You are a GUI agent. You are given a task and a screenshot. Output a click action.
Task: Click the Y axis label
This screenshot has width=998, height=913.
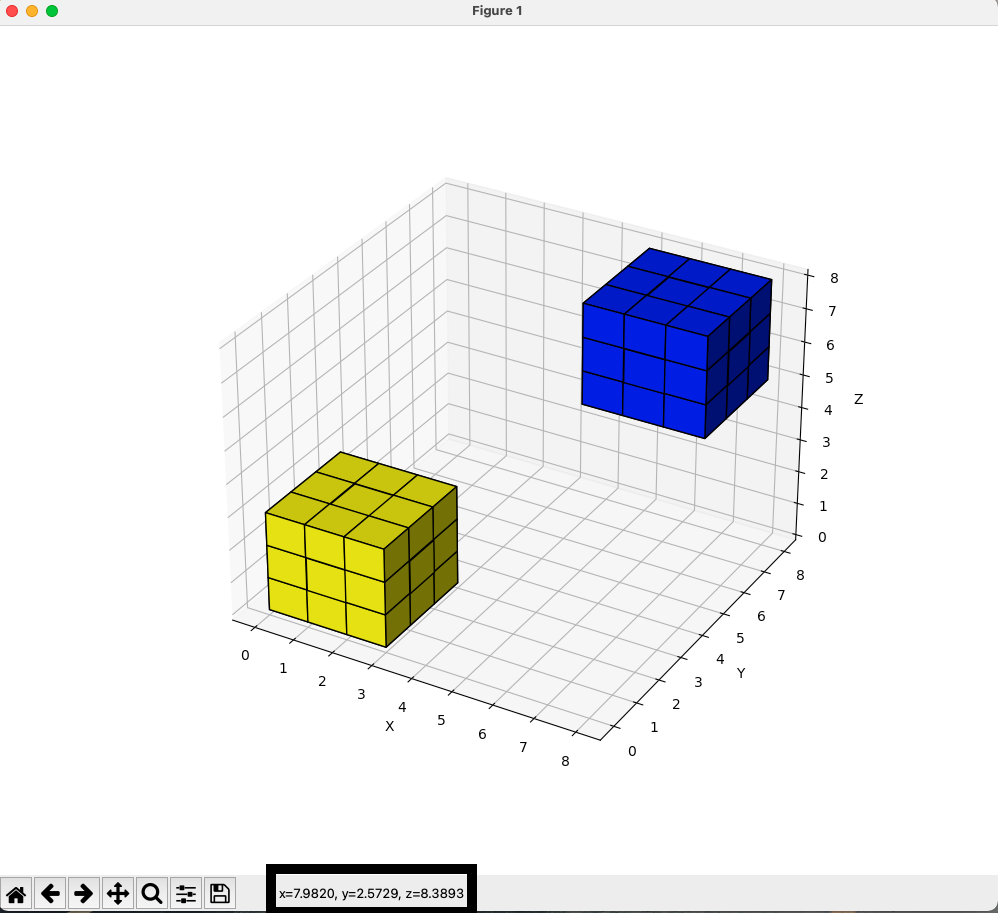coord(741,673)
